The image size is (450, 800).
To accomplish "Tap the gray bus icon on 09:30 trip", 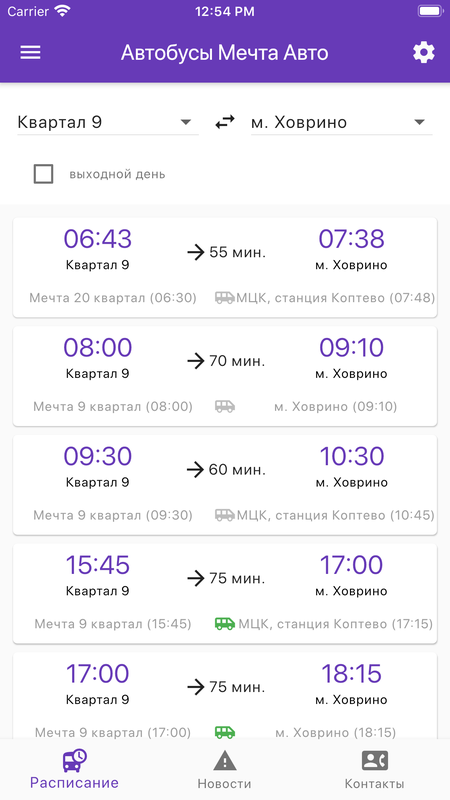I will [224, 515].
